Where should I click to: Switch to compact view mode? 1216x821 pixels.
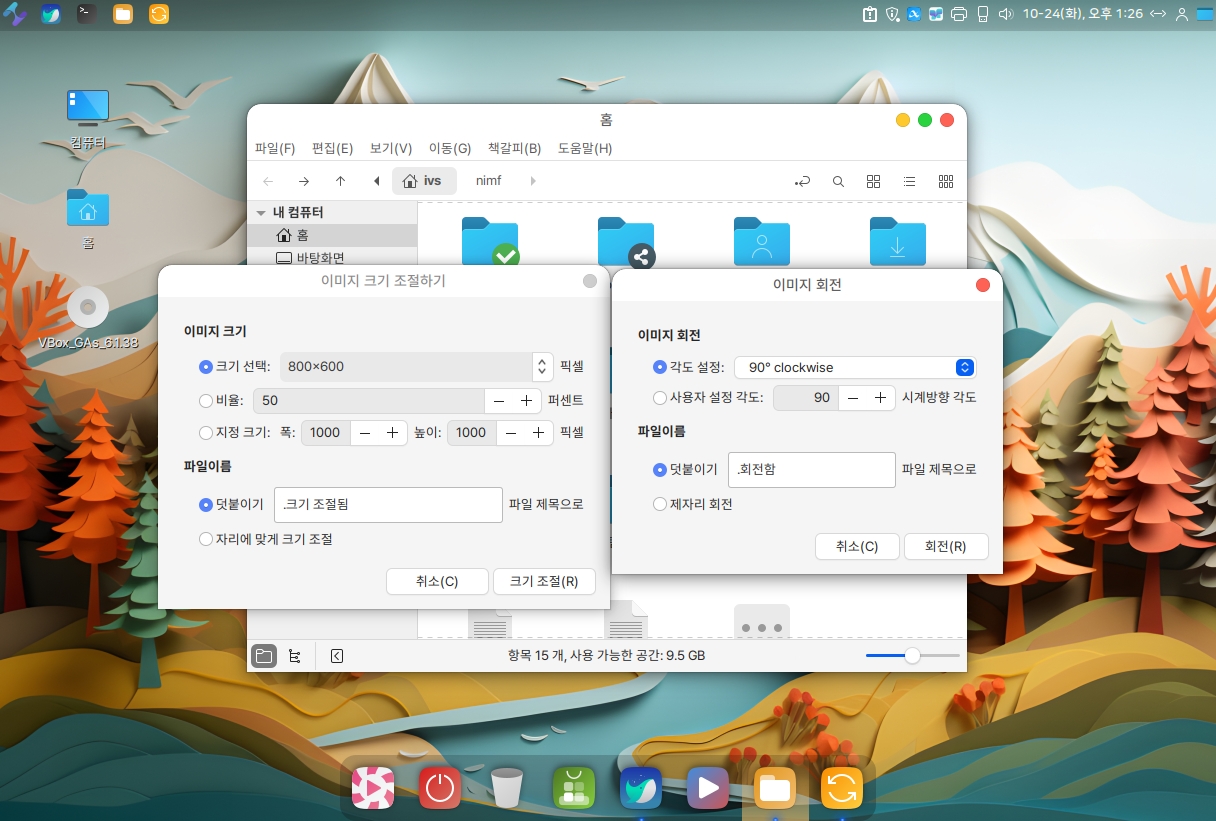pyautogui.click(x=945, y=181)
